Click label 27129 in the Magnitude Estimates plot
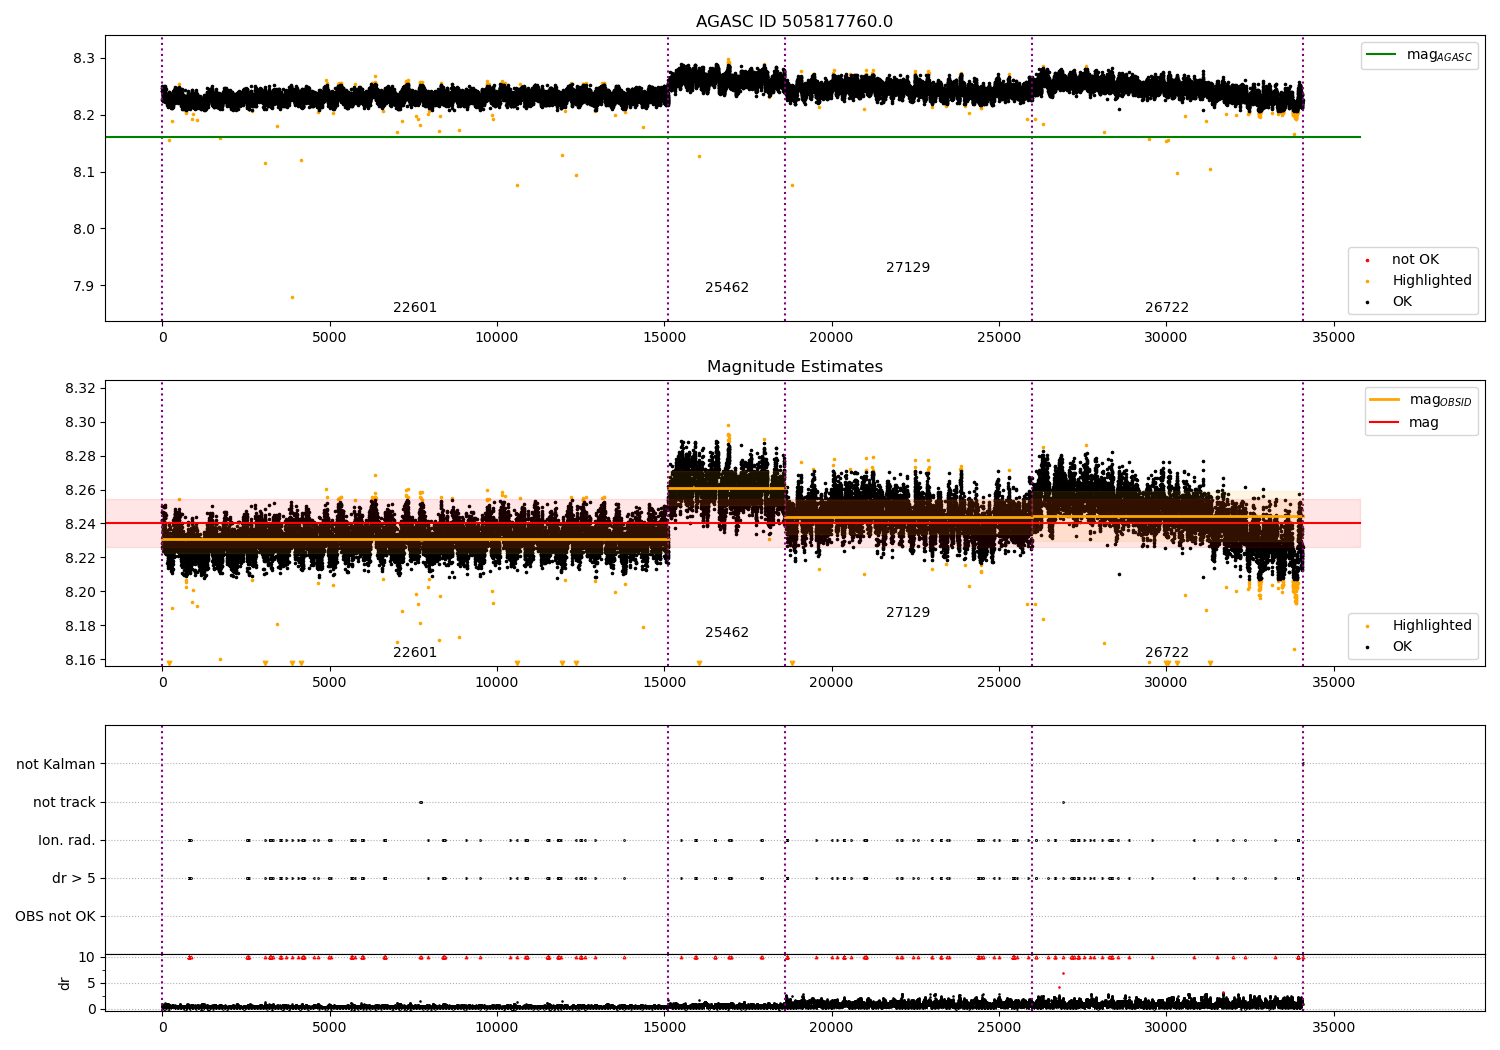 [x=908, y=613]
